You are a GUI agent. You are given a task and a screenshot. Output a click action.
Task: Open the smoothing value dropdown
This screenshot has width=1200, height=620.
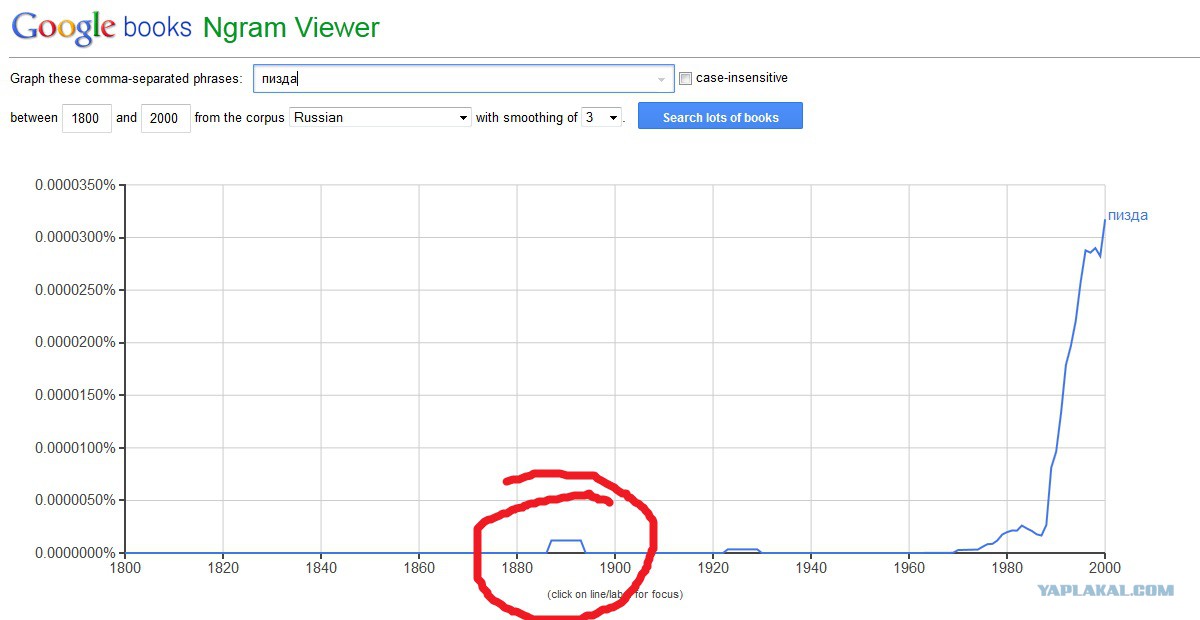coord(602,117)
